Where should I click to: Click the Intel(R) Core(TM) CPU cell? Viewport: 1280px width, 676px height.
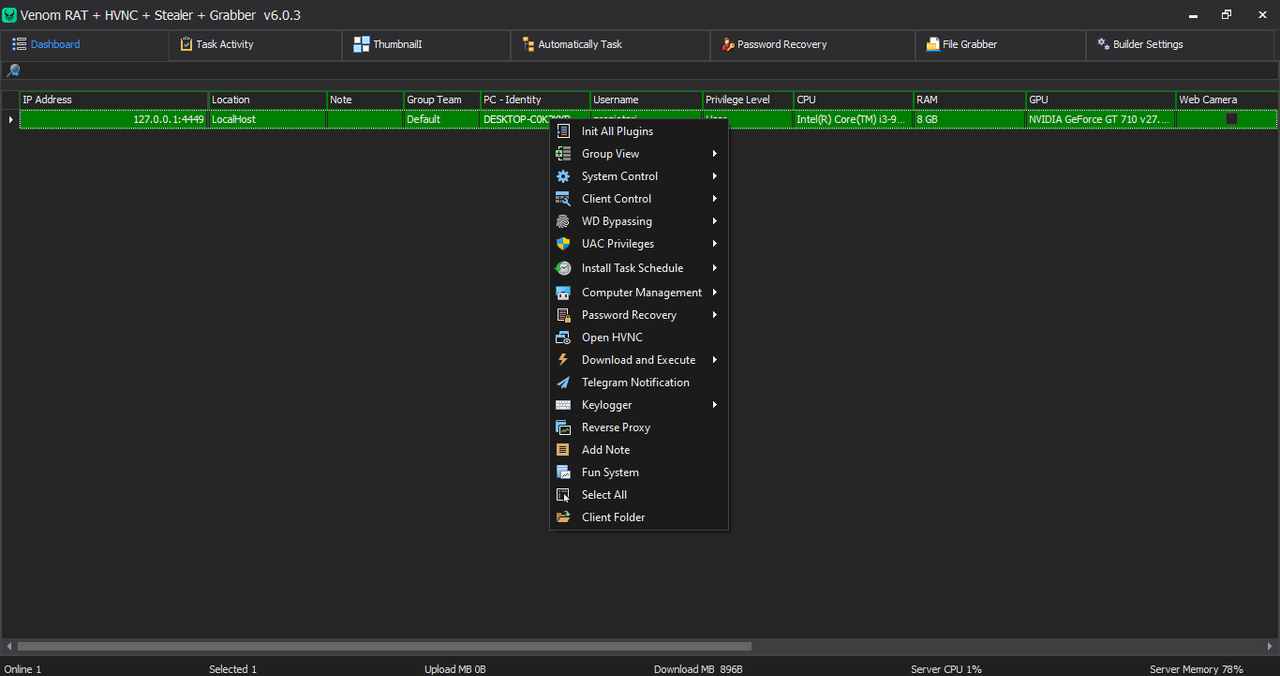[853, 119]
